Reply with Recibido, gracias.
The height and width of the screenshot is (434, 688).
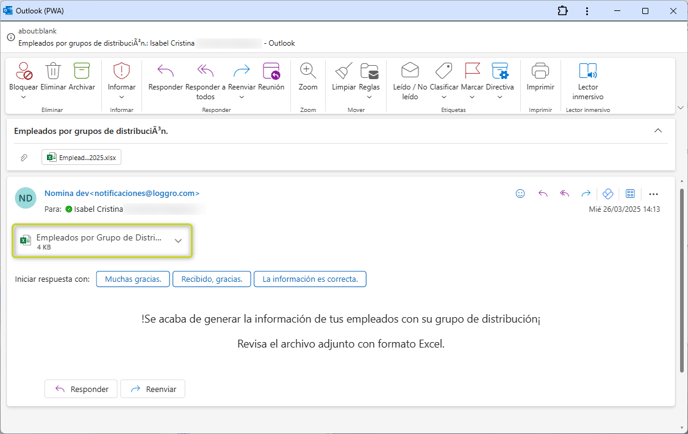click(x=211, y=279)
